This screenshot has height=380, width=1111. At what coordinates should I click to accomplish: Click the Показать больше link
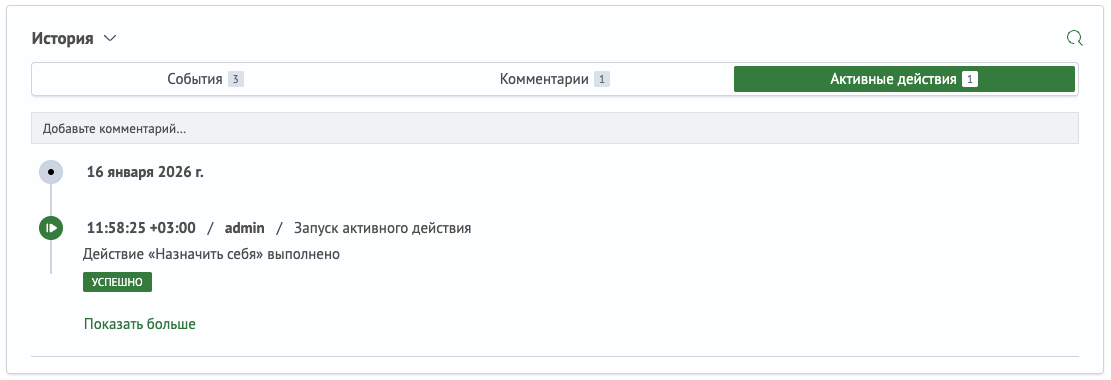pos(140,324)
